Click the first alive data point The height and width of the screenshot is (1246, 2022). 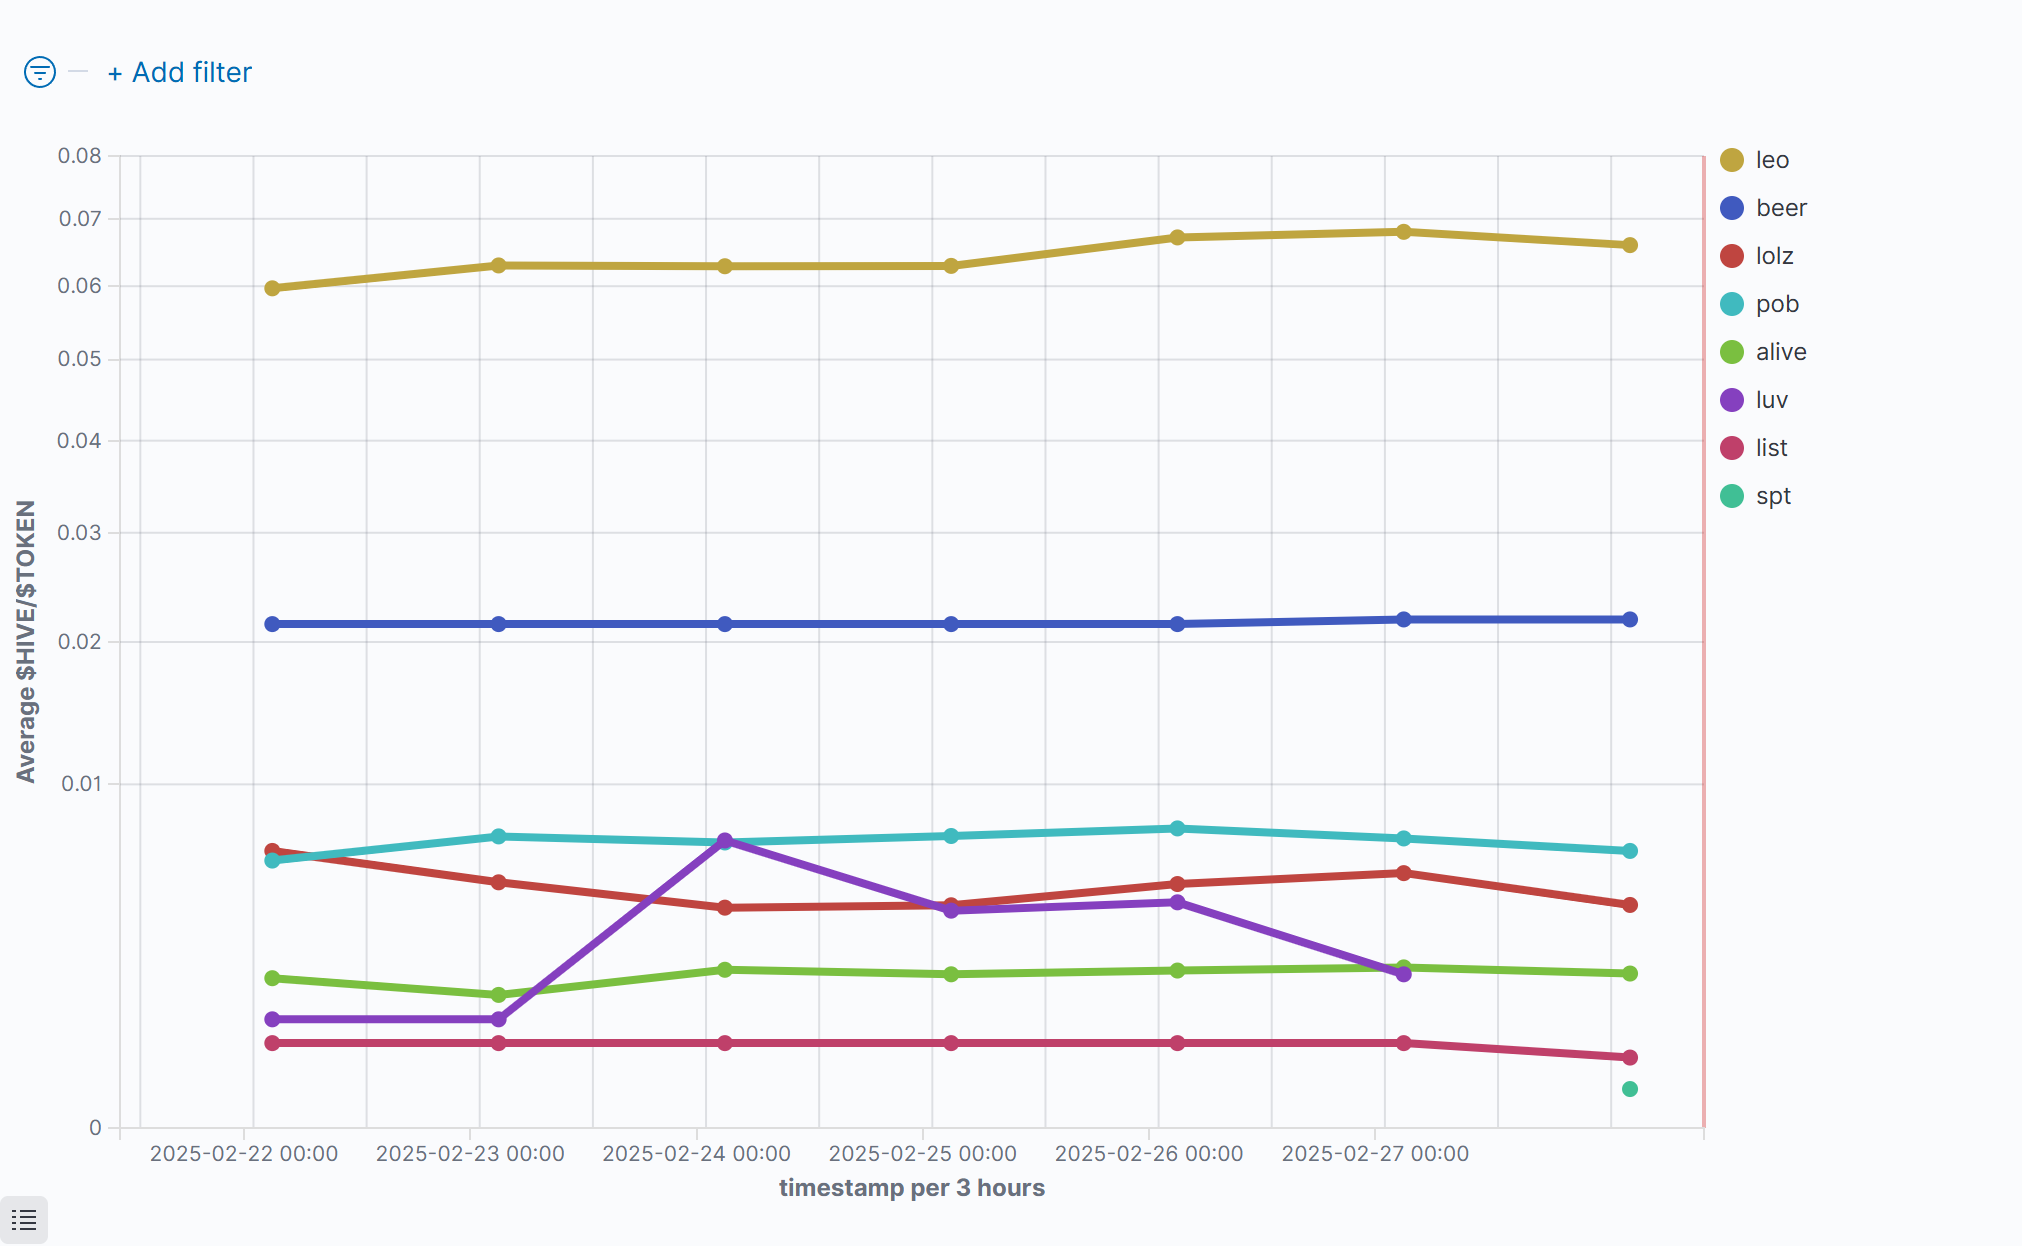272,978
